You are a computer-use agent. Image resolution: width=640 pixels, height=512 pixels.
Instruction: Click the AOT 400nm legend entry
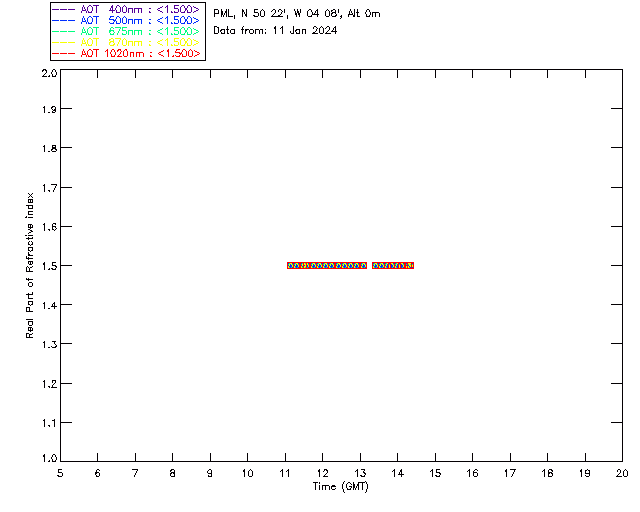[126, 9]
